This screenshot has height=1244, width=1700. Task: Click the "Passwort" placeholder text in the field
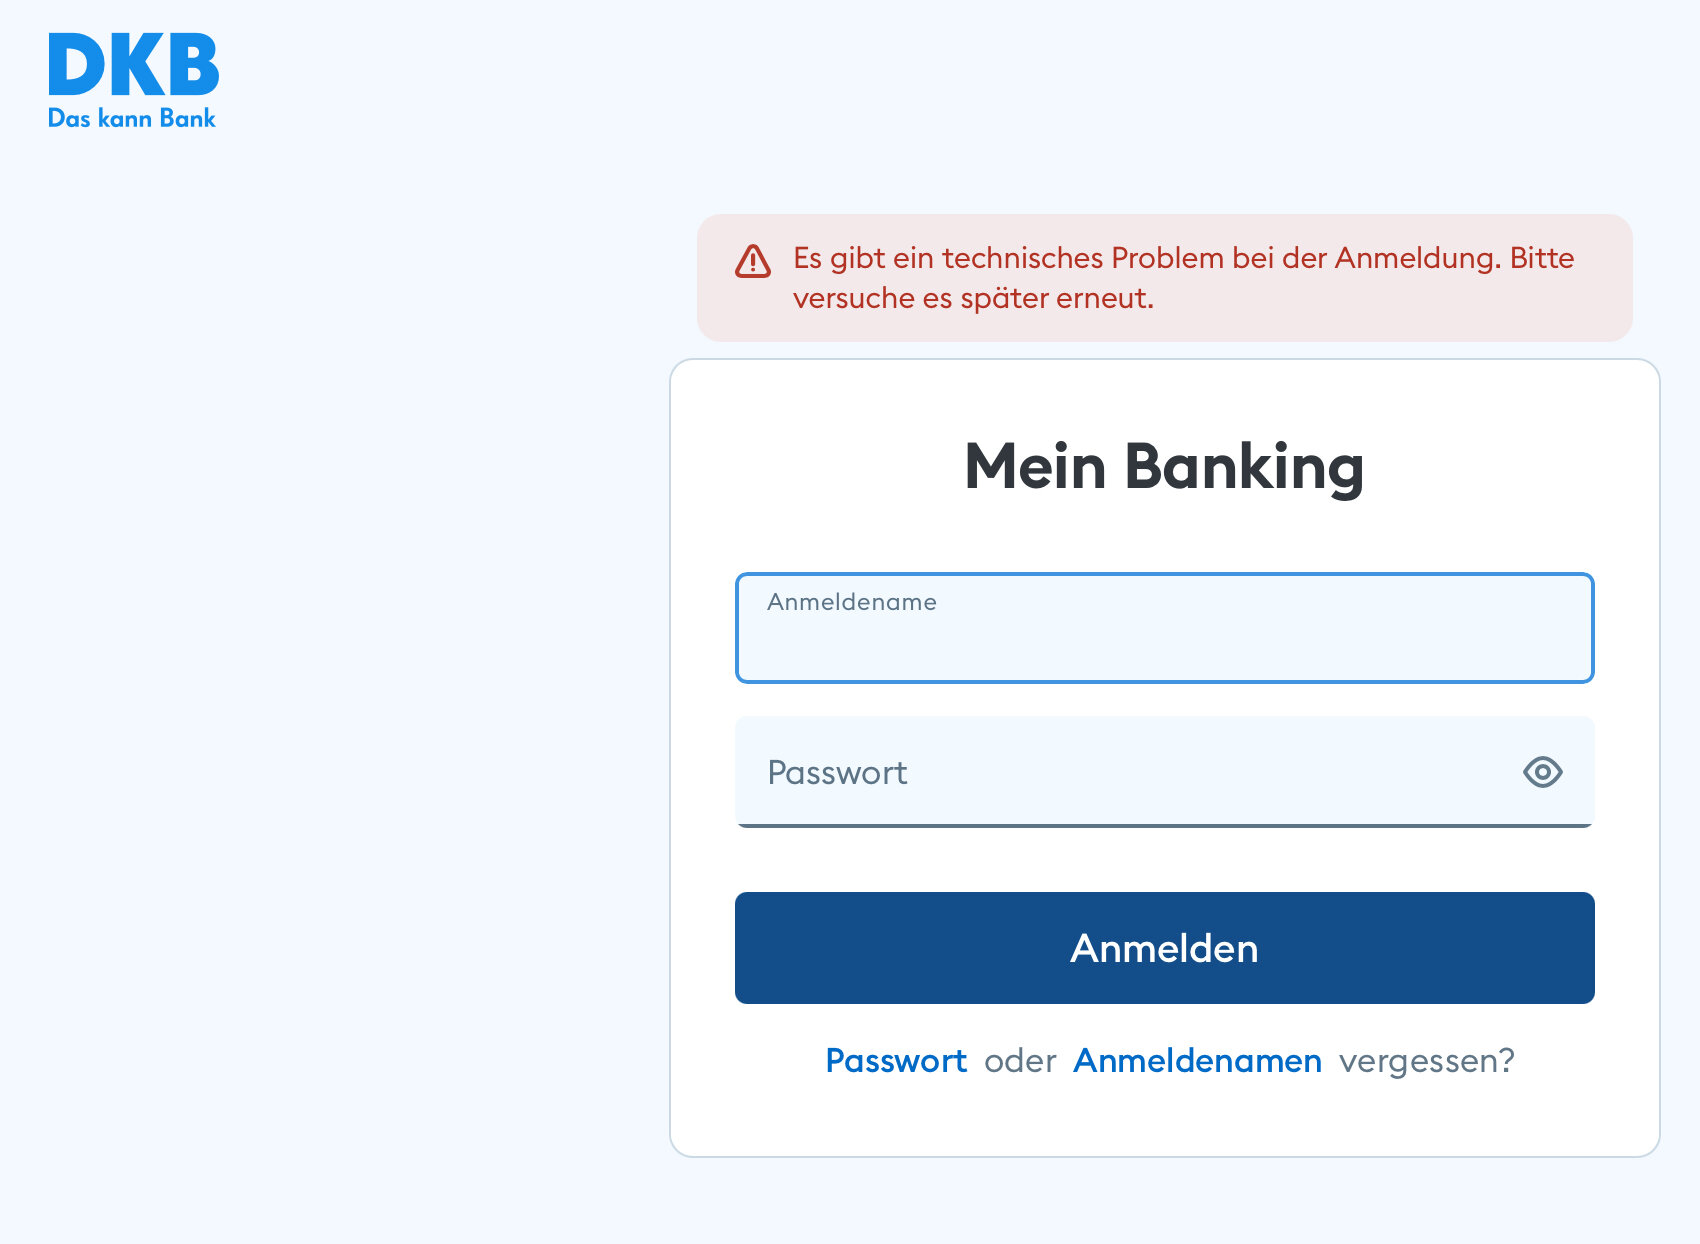pyautogui.click(x=837, y=772)
